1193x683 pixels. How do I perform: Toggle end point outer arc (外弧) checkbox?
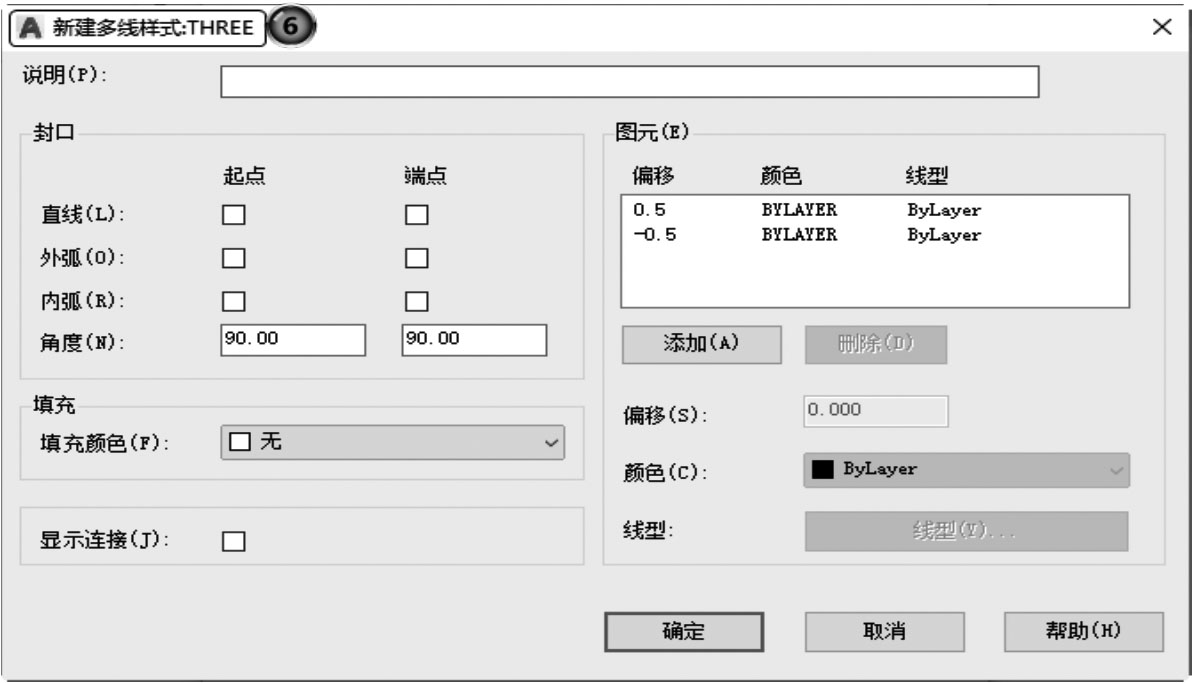(416, 258)
